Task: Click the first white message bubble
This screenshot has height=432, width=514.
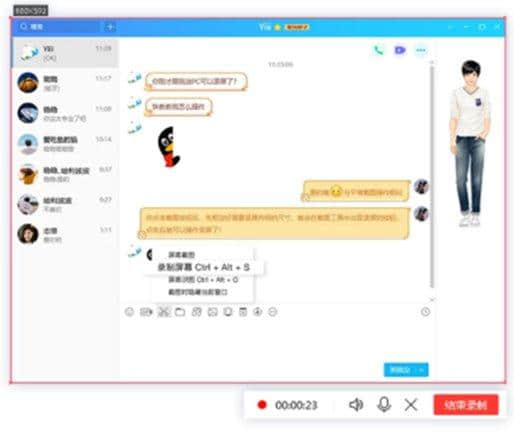Action: [x=196, y=81]
